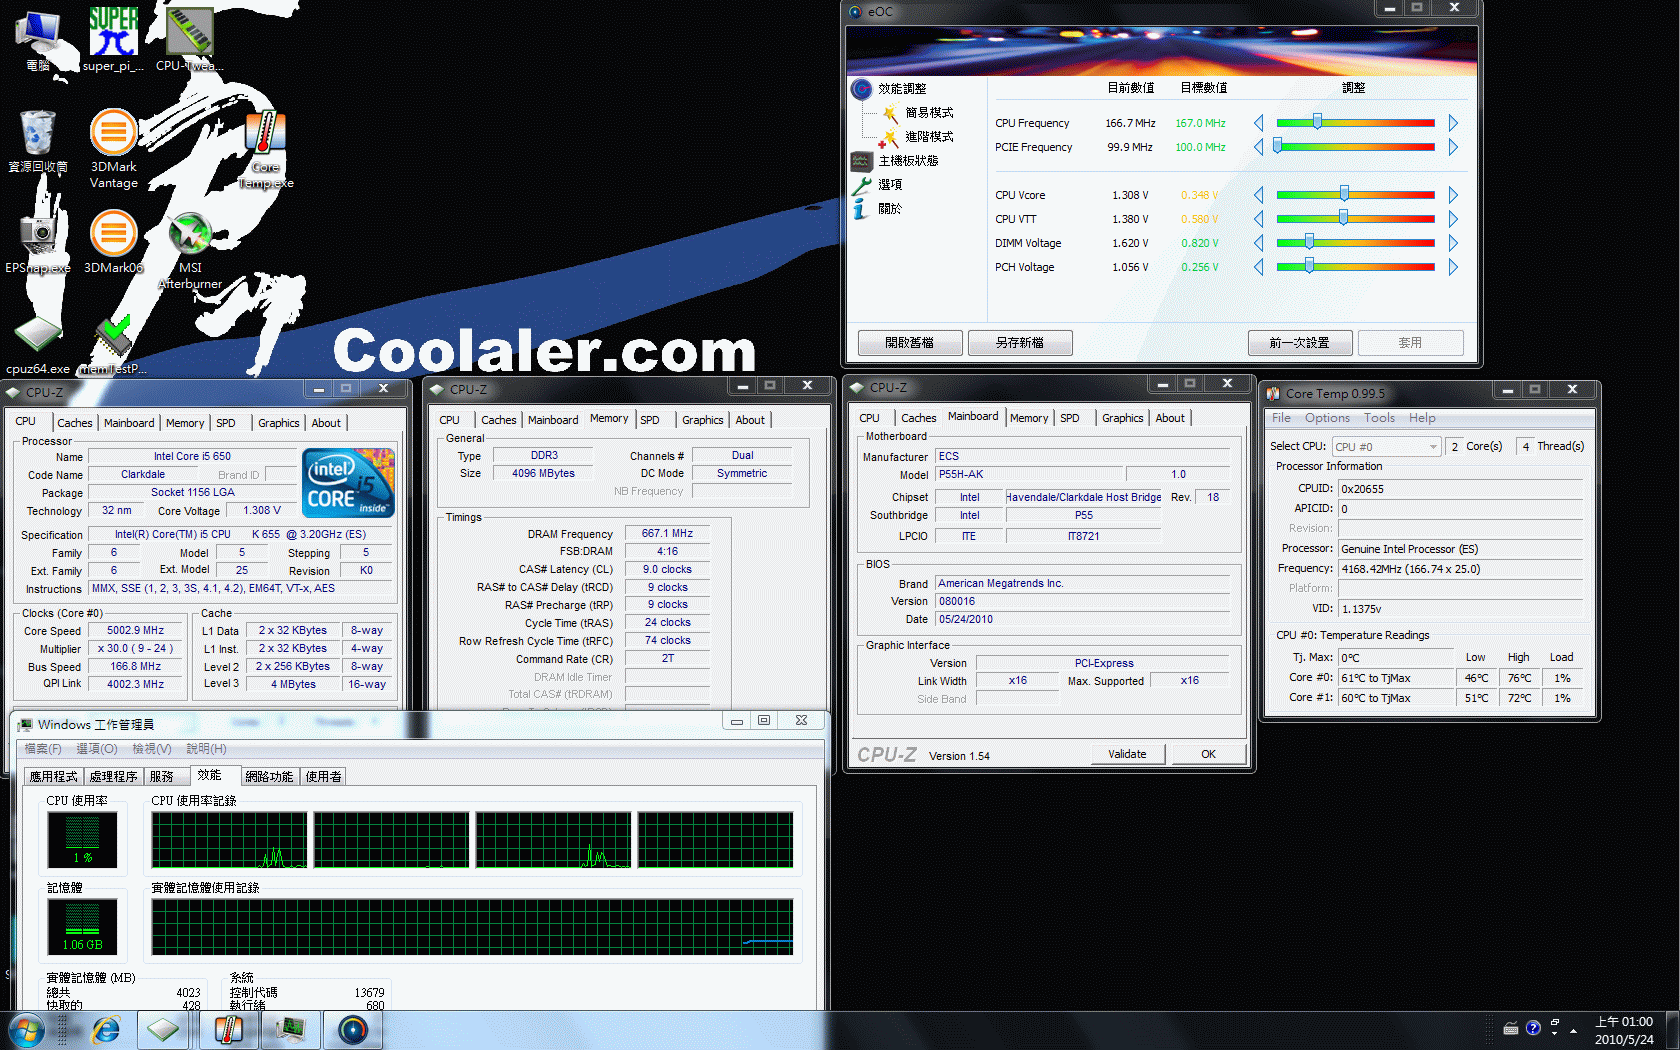Open the Recycle Bin icon
Screen dimensions: 1680x1050
coord(38,142)
